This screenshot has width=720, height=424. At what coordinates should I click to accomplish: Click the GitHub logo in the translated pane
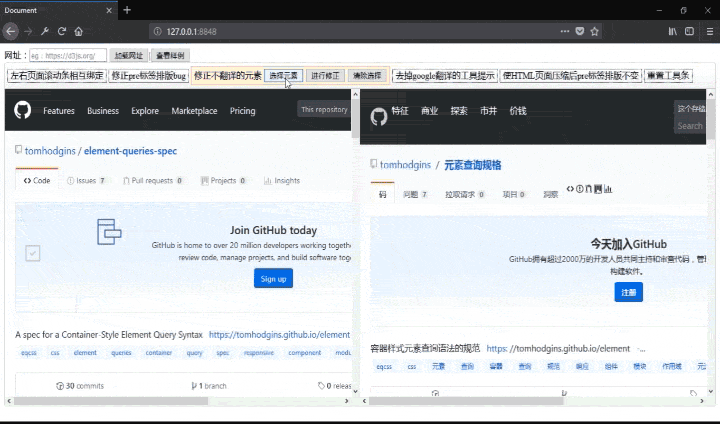tap(379, 117)
